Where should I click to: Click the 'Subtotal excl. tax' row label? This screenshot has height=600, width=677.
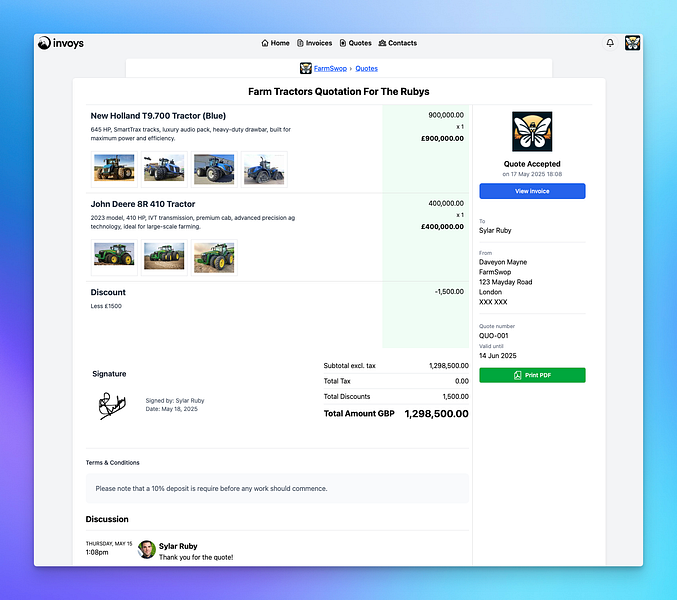click(x=350, y=366)
